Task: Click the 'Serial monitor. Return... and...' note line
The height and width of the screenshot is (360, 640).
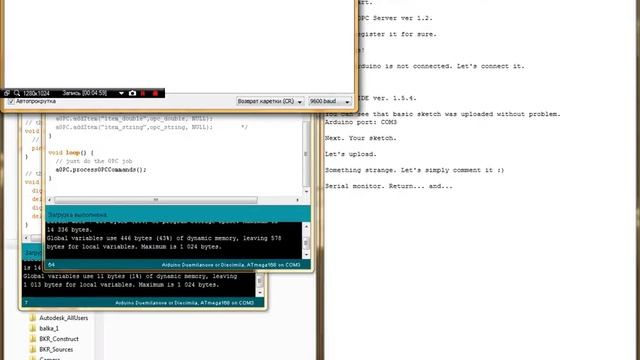Action: [389, 186]
